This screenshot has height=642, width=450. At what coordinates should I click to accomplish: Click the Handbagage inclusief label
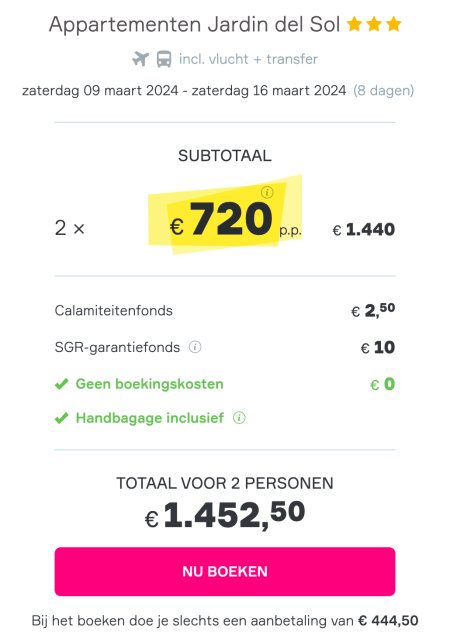(150, 418)
